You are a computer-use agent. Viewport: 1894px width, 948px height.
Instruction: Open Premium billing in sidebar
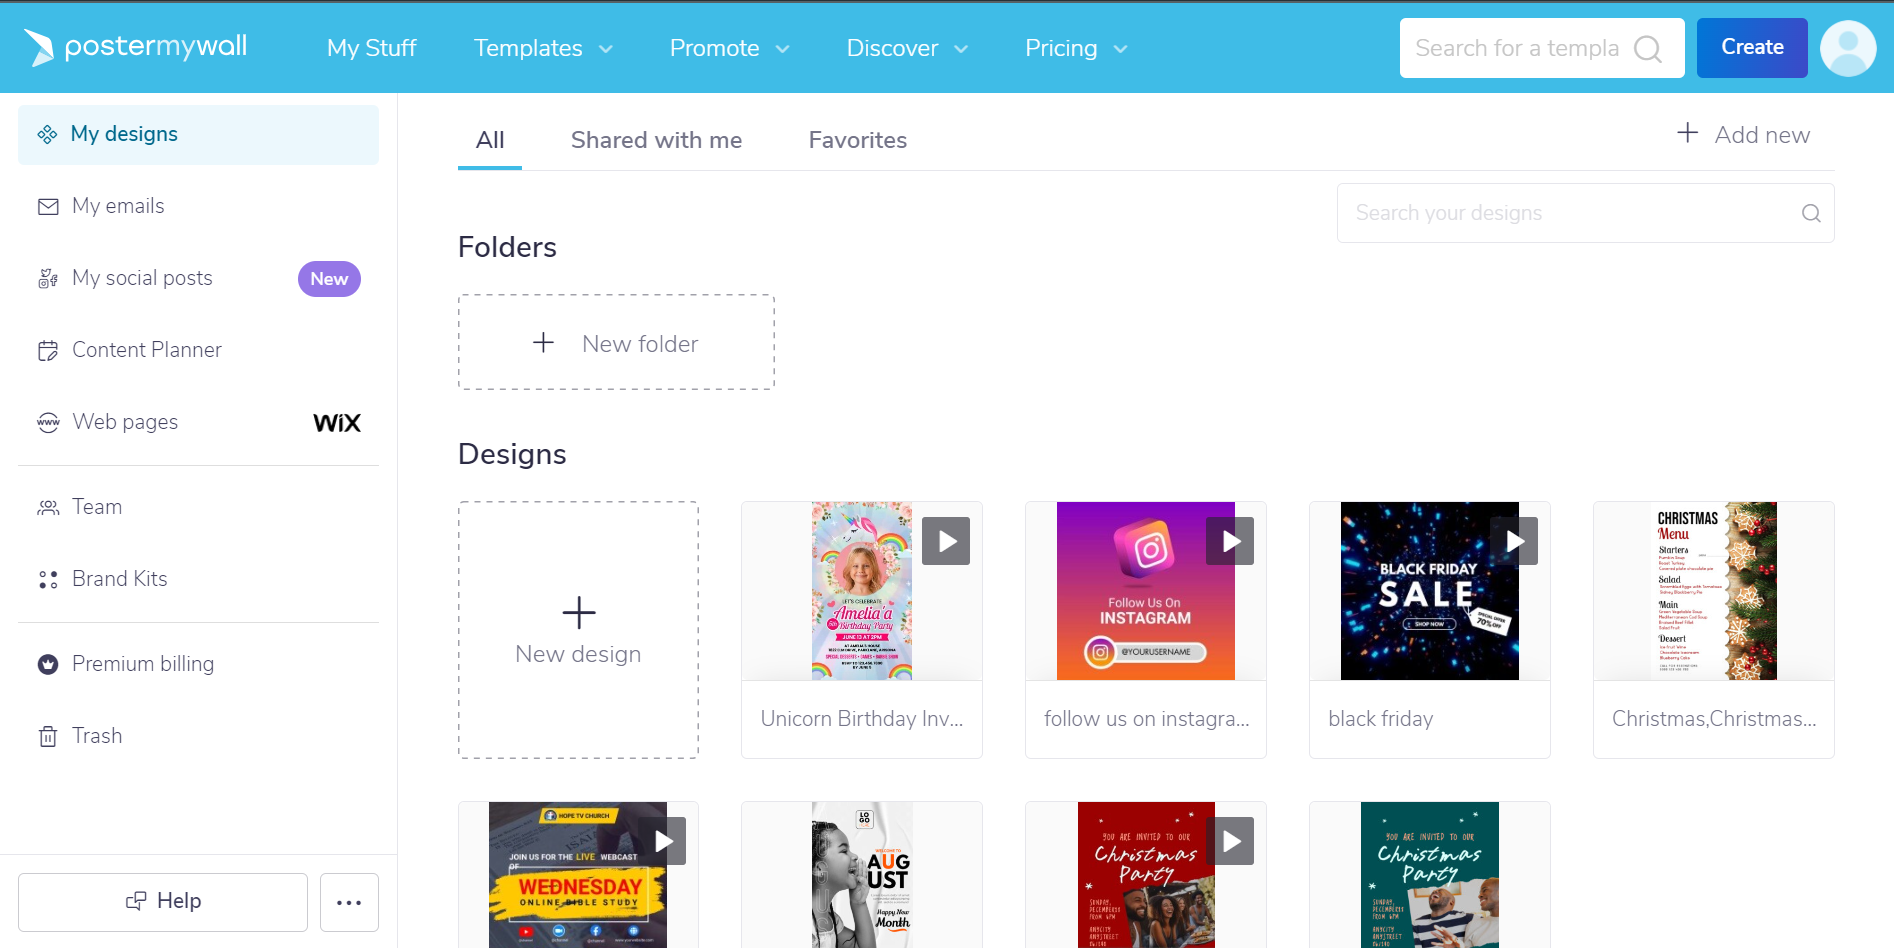point(142,664)
